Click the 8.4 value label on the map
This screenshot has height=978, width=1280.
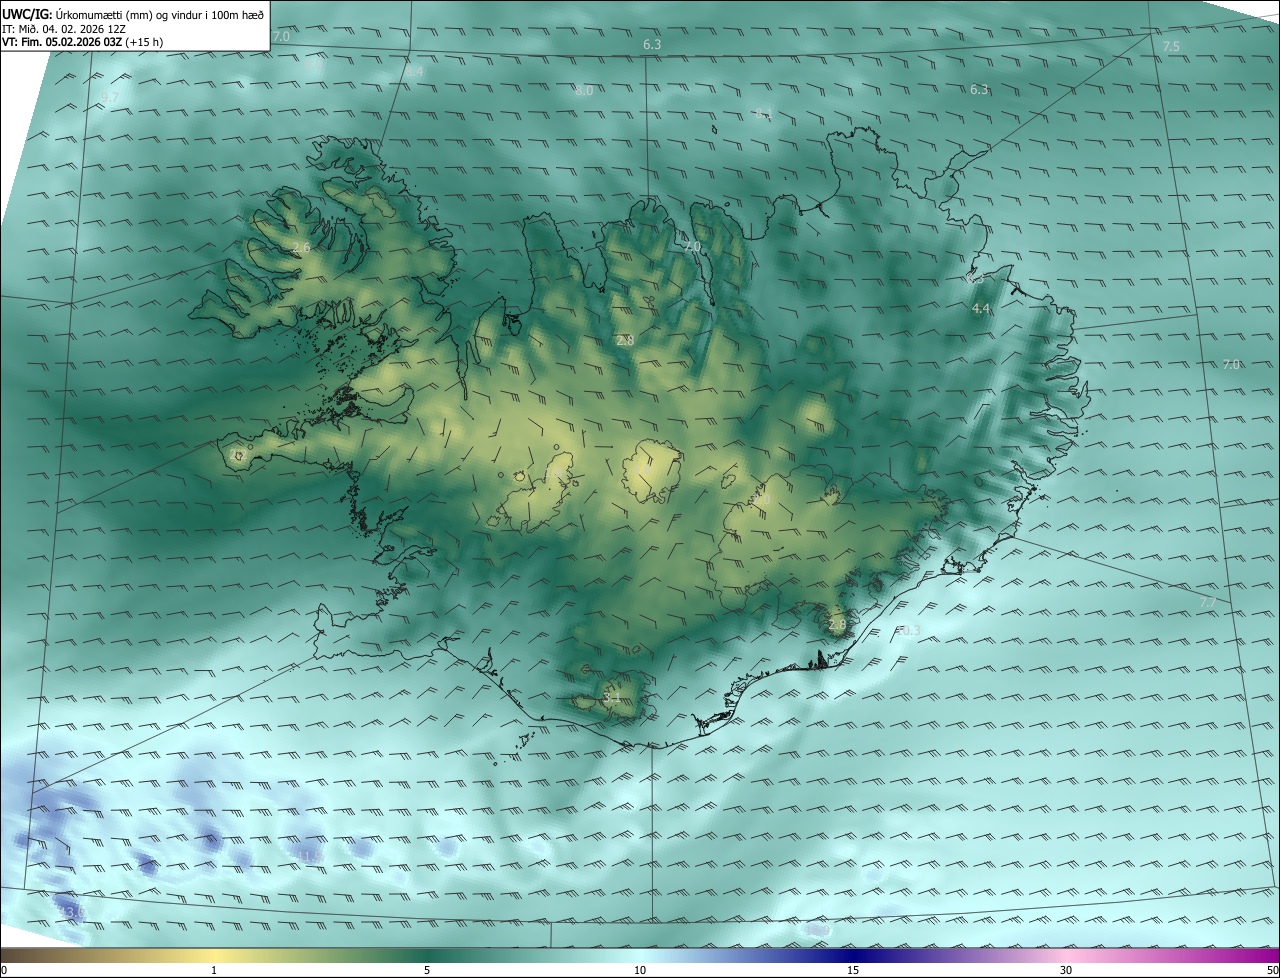tap(414, 72)
